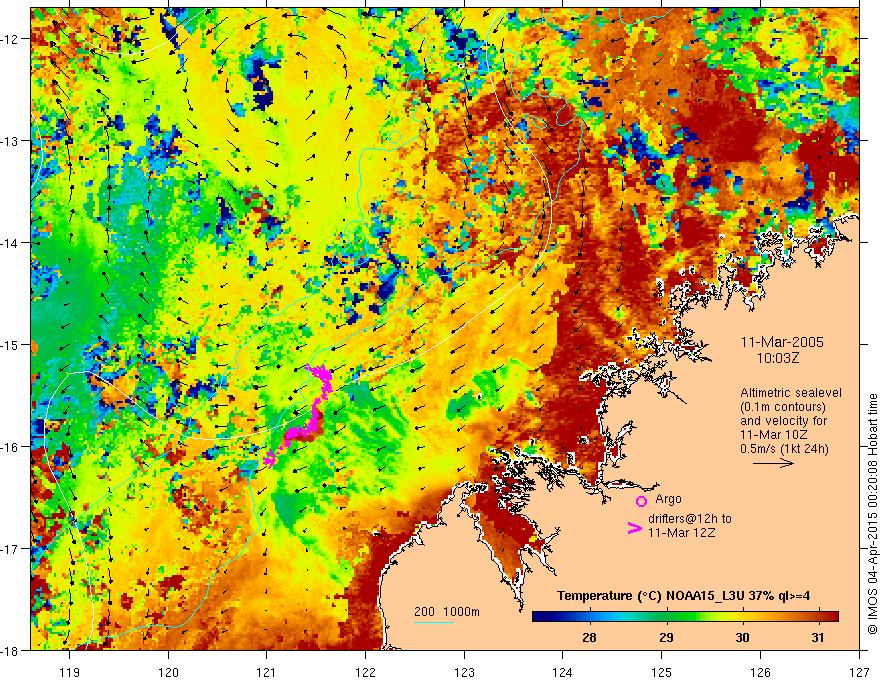Click the vertical IMOS copyright timestamp text
The width and height of the screenshot is (880, 680).
(x=872, y=515)
